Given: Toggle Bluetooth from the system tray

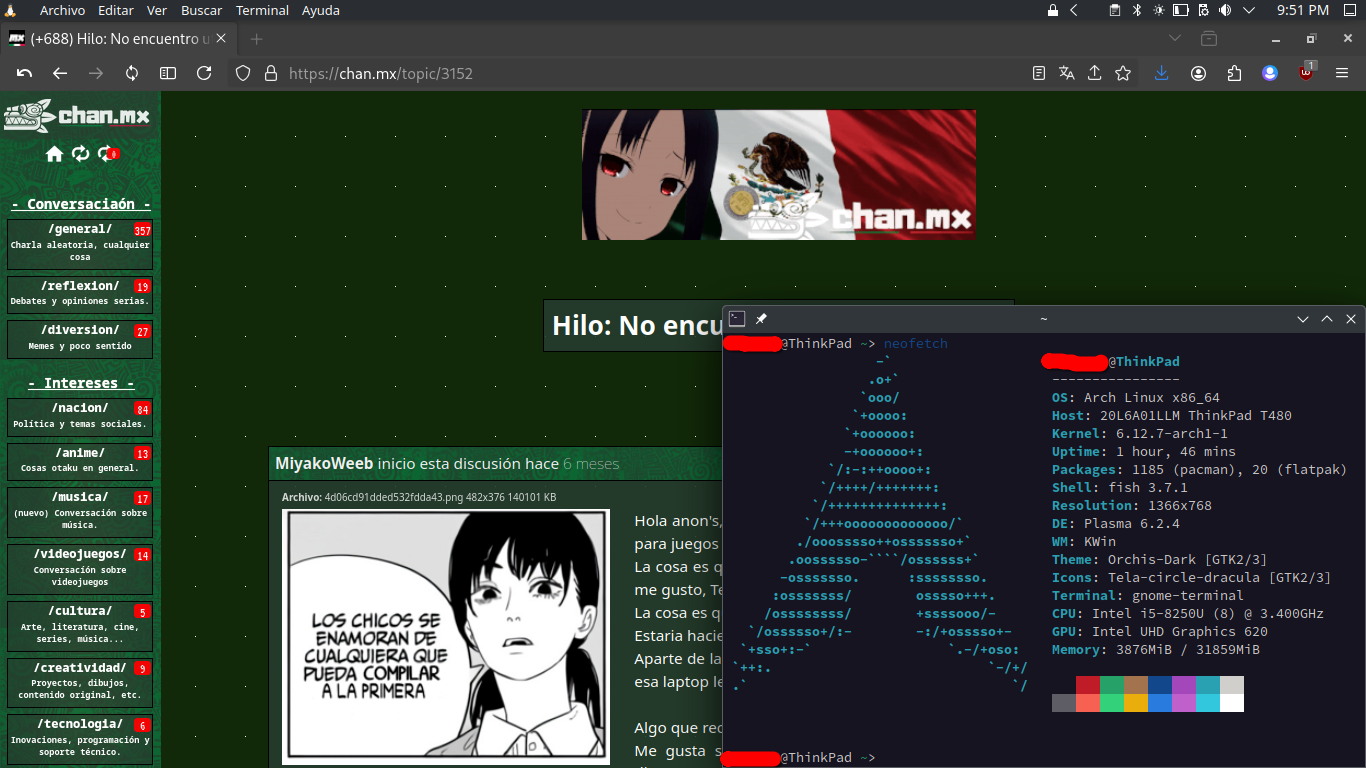Looking at the screenshot, I should coord(1137,10).
